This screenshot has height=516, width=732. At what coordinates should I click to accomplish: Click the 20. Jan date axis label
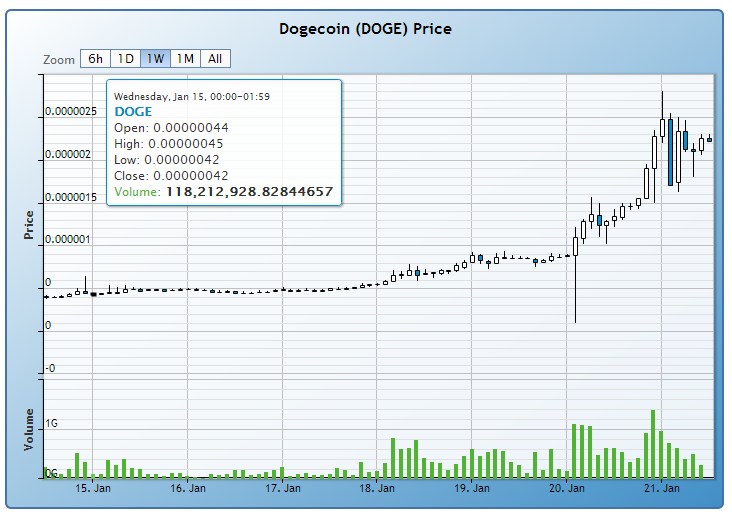(567, 488)
